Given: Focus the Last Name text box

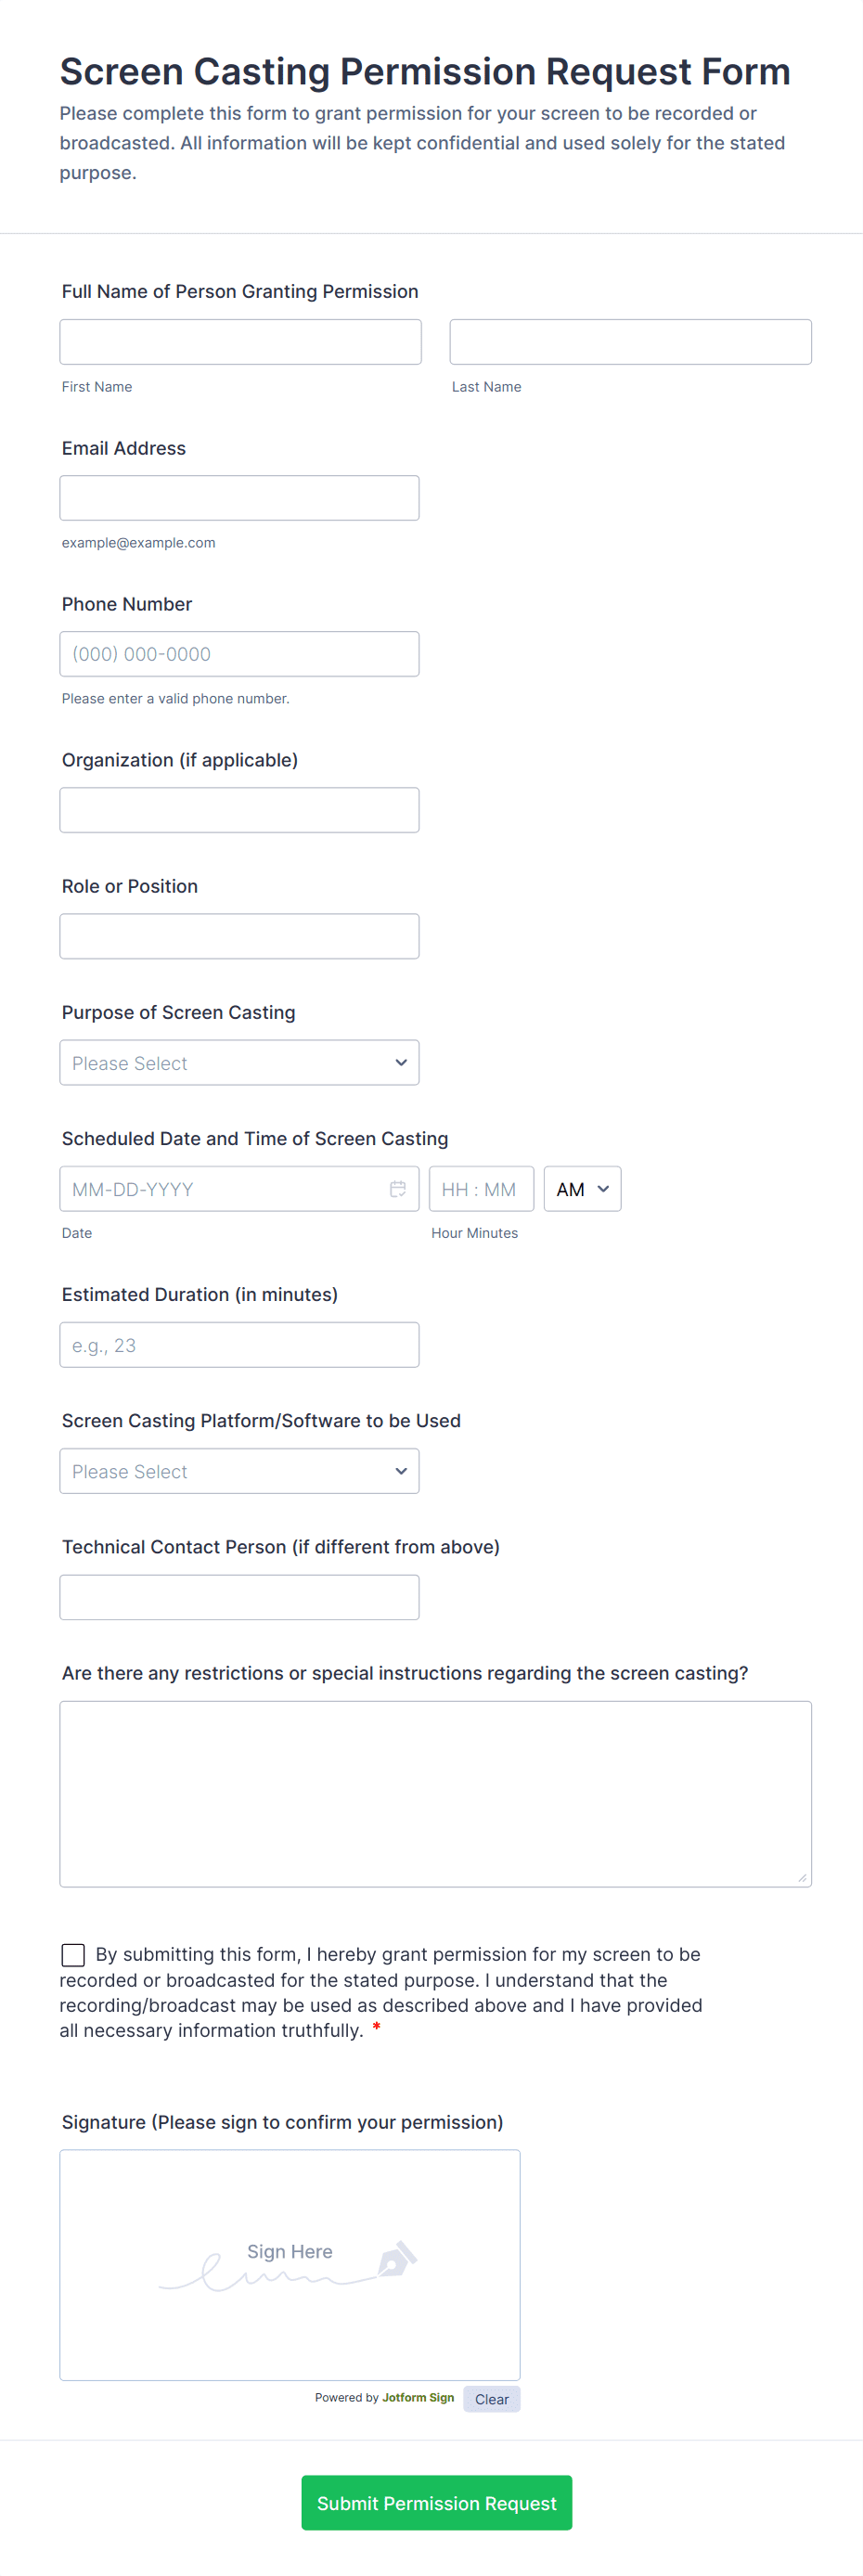Looking at the screenshot, I should point(630,342).
